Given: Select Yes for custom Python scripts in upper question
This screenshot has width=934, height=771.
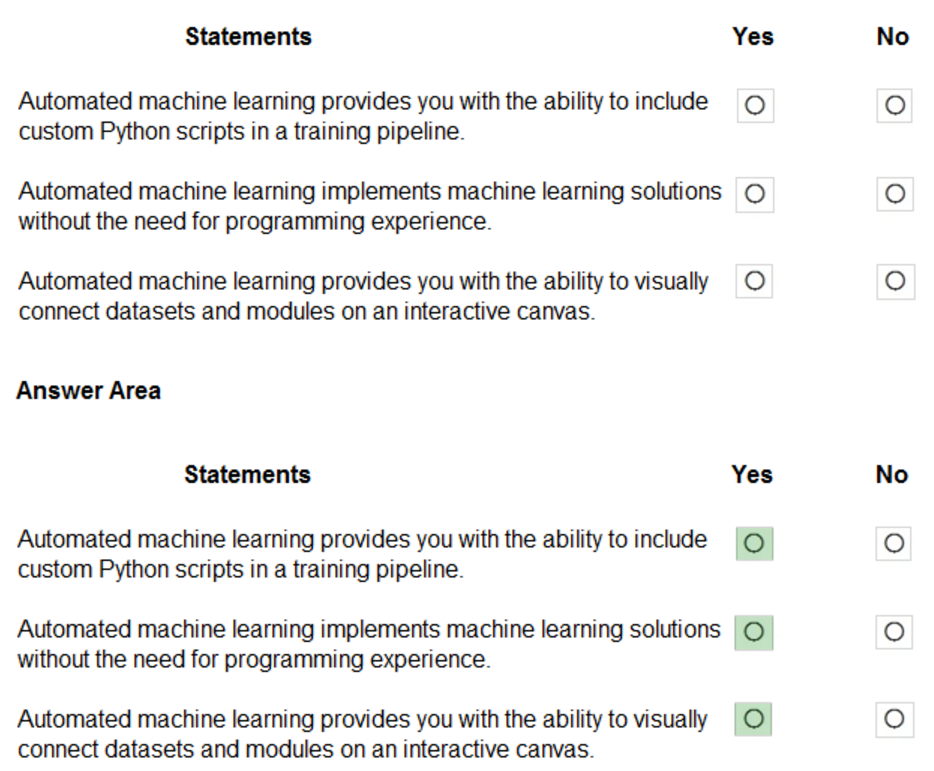Looking at the screenshot, I should coord(755,105).
